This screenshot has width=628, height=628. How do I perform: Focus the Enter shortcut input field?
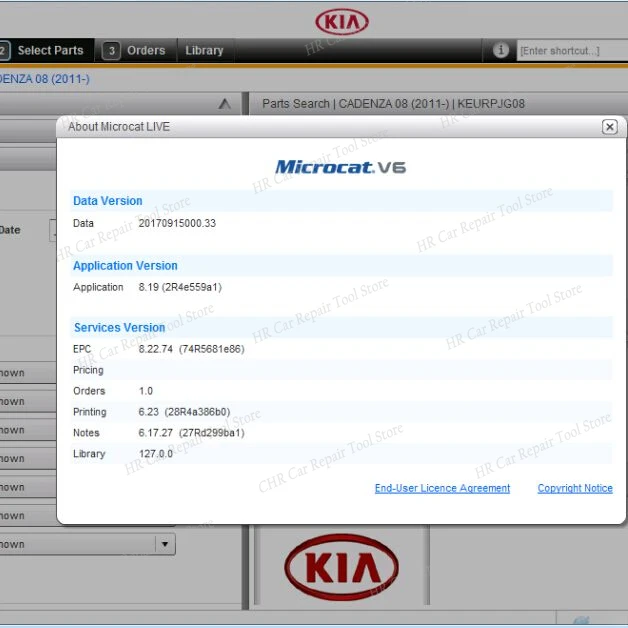(x=572, y=51)
